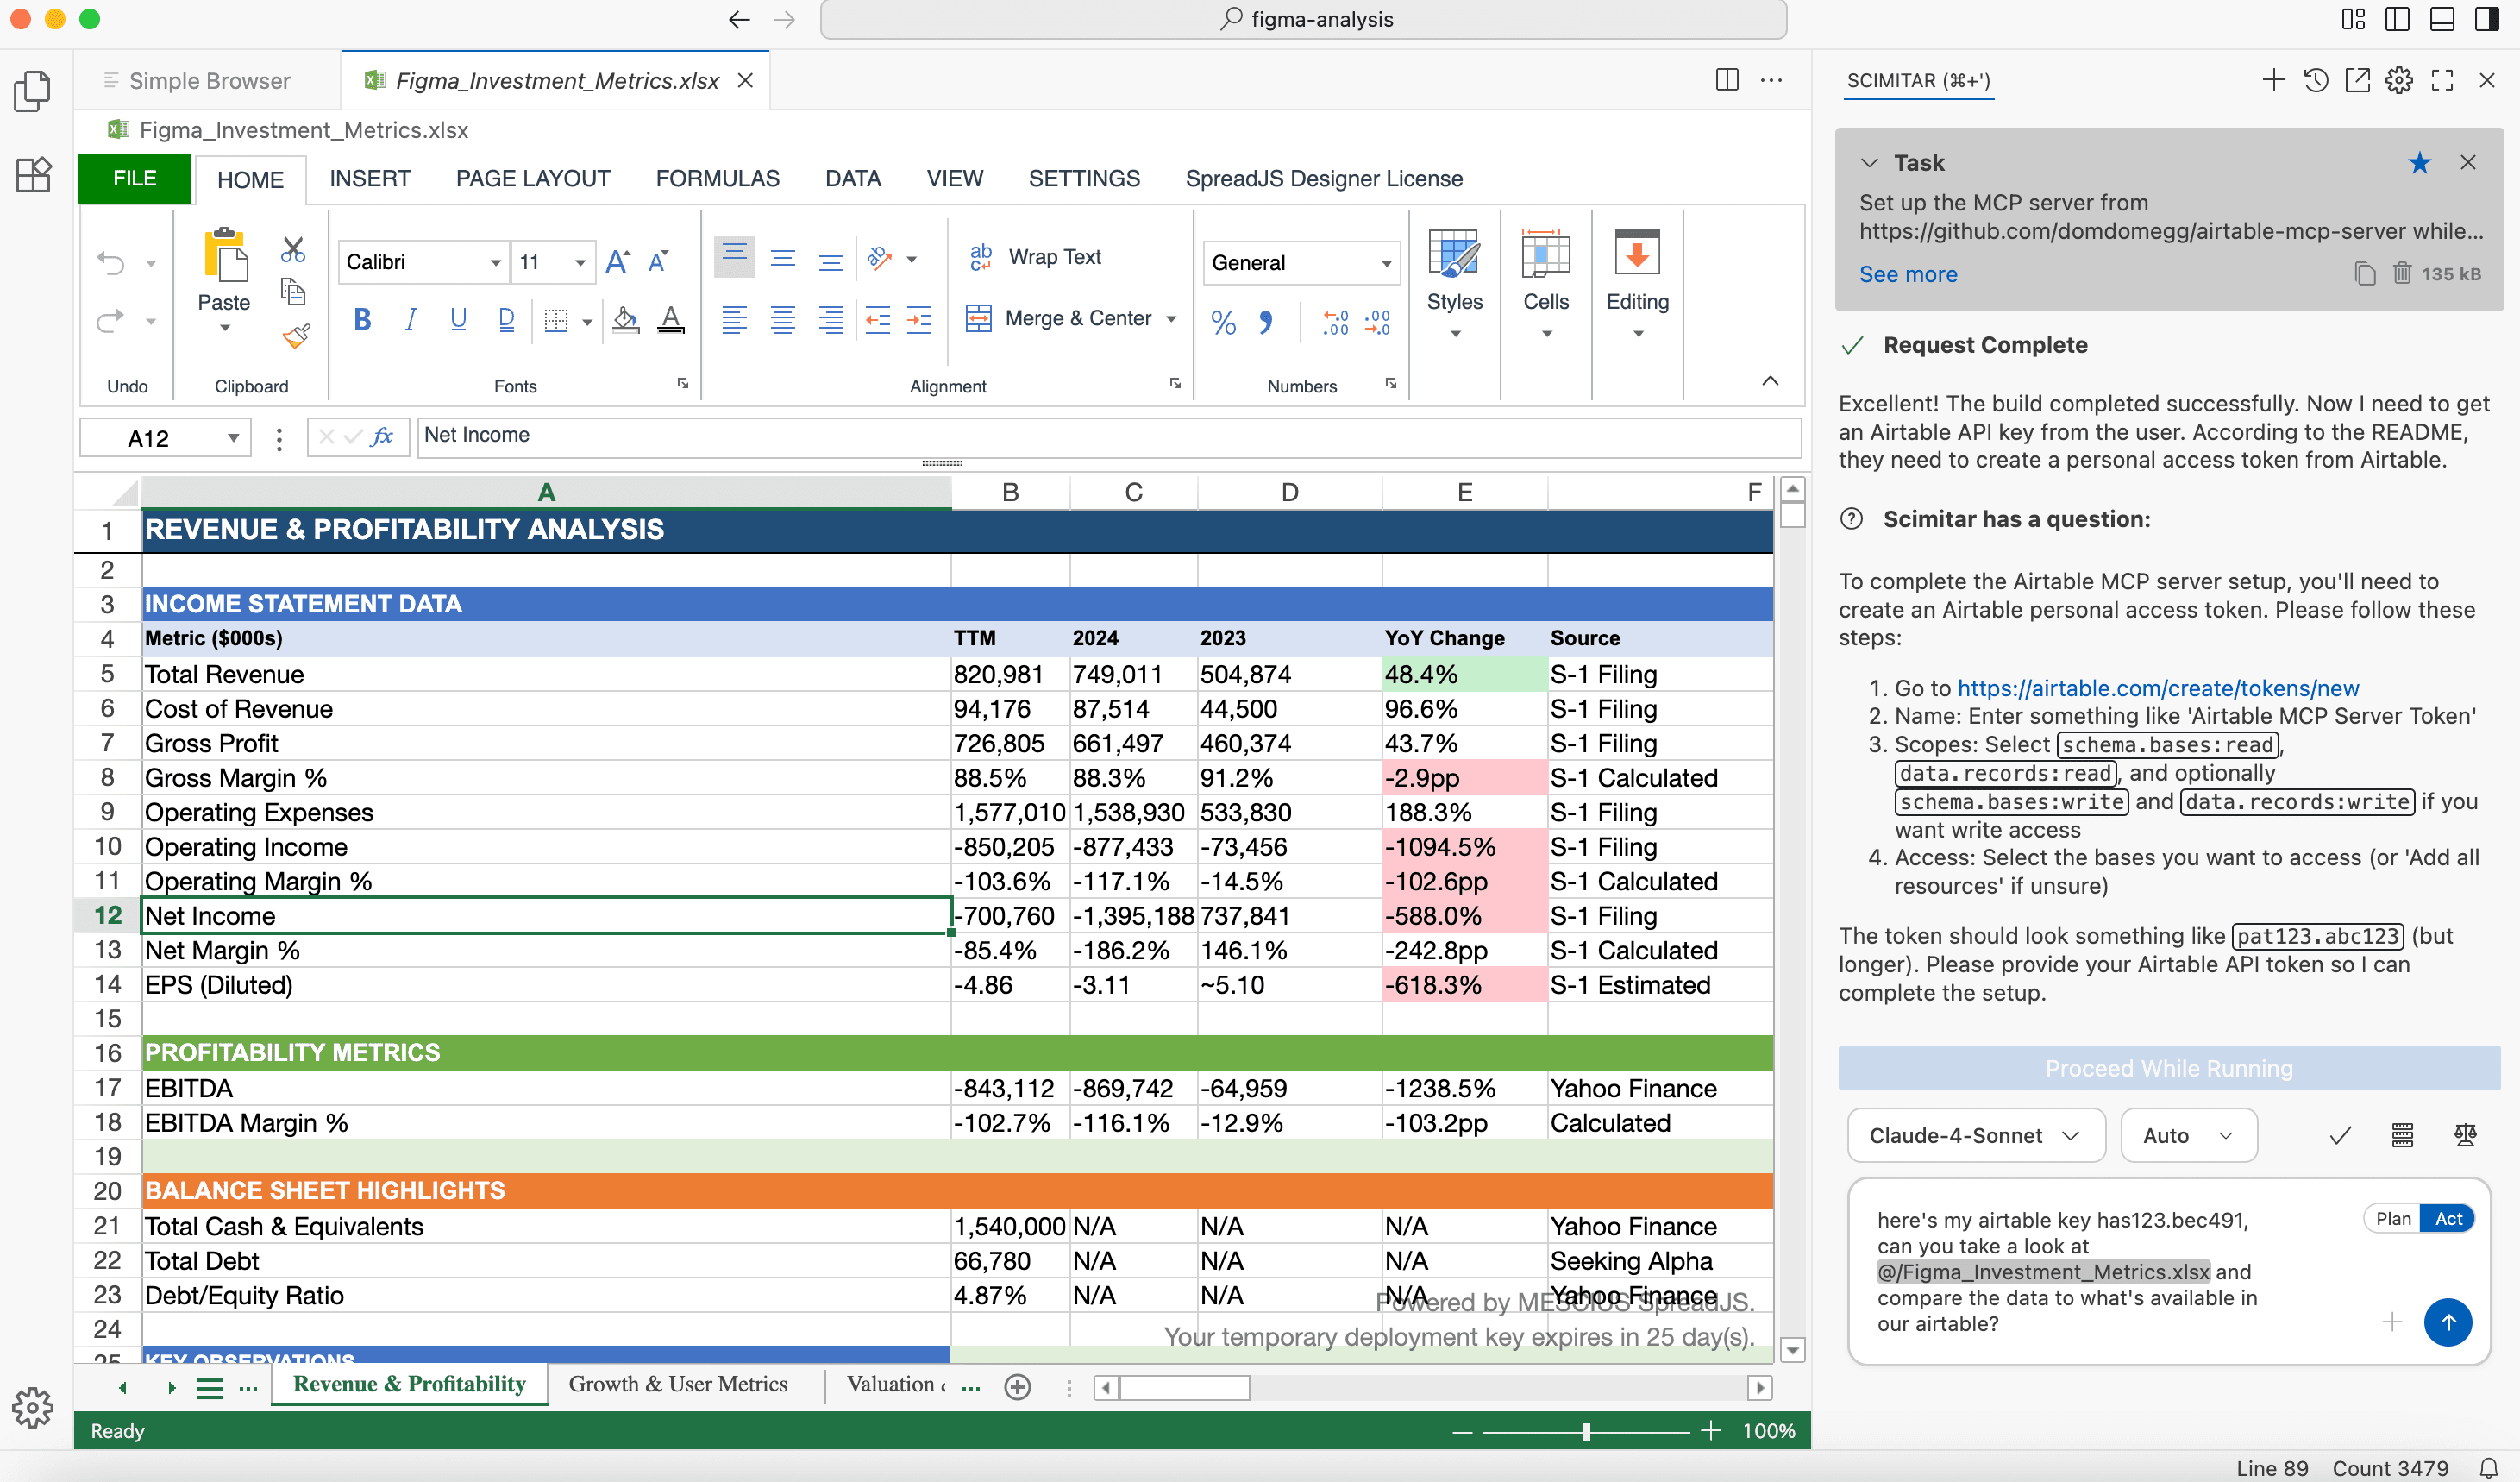This screenshot has height=1482, width=2520.
Task: Switch the chat mode to Plan
Action: tap(2395, 1218)
